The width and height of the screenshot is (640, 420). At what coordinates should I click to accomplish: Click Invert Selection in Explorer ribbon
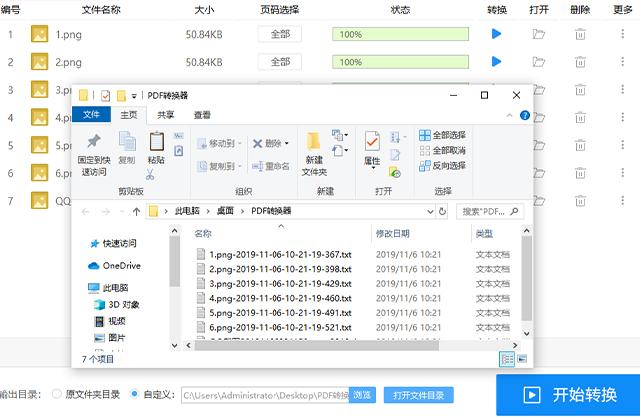[x=442, y=166]
